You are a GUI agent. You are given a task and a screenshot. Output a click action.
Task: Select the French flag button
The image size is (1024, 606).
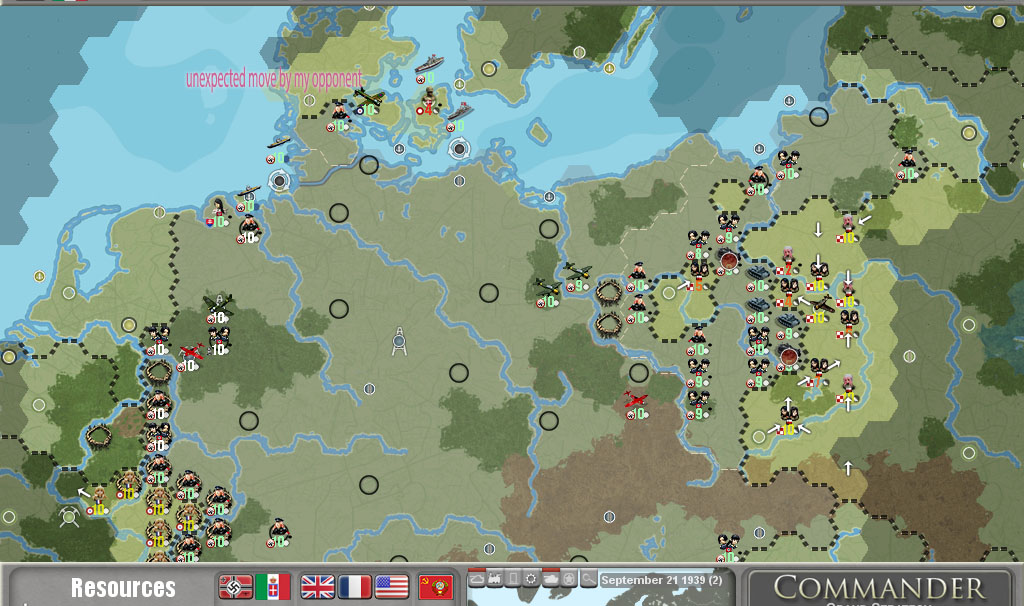(x=355, y=587)
